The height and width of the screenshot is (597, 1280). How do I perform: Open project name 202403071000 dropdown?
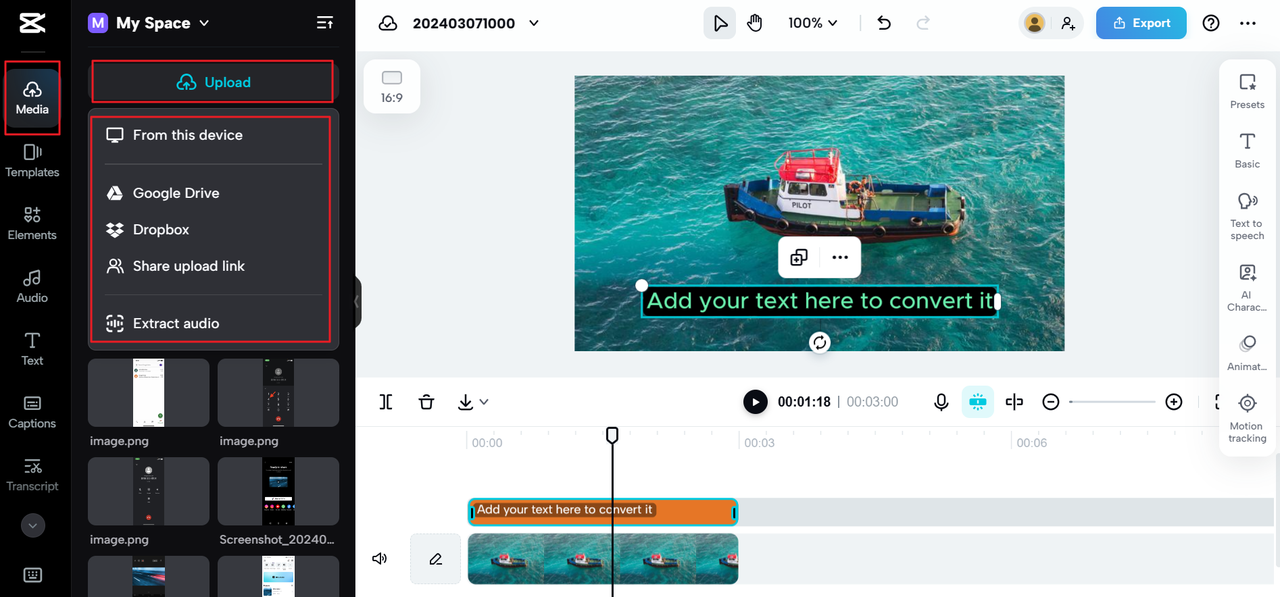[475, 23]
